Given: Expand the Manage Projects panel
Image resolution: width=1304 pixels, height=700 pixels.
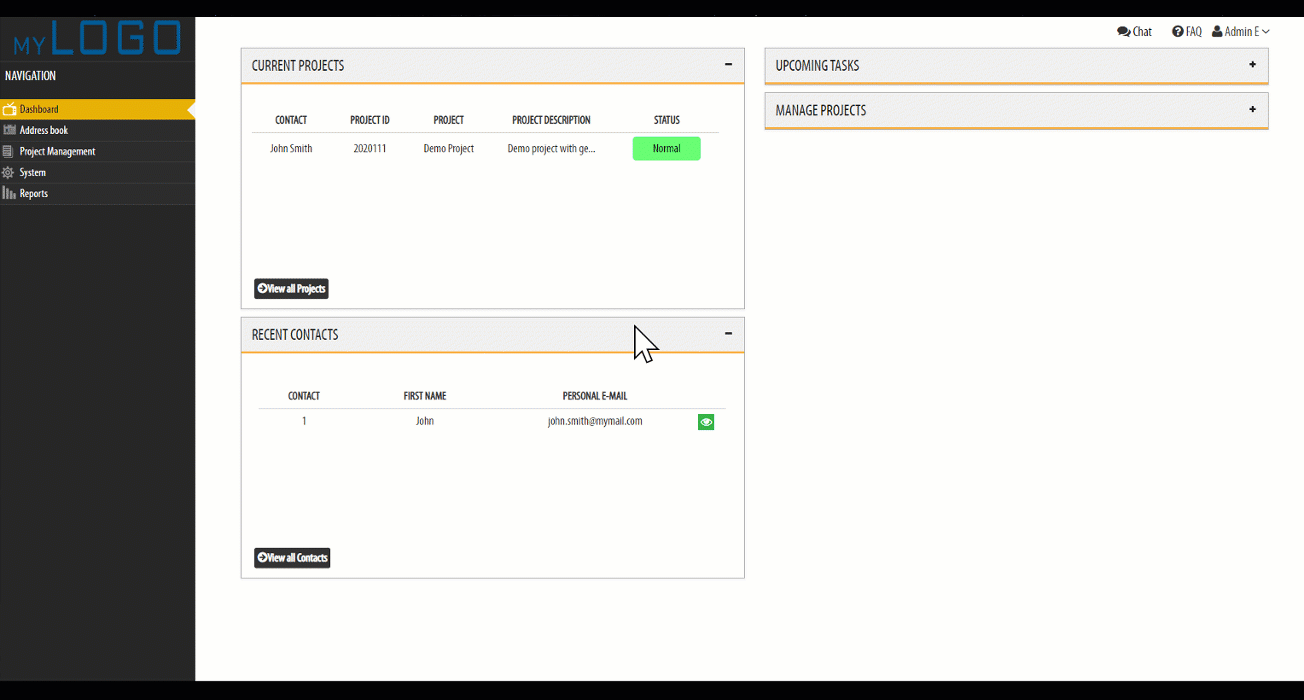Looking at the screenshot, I should click(x=1252, y=109).
